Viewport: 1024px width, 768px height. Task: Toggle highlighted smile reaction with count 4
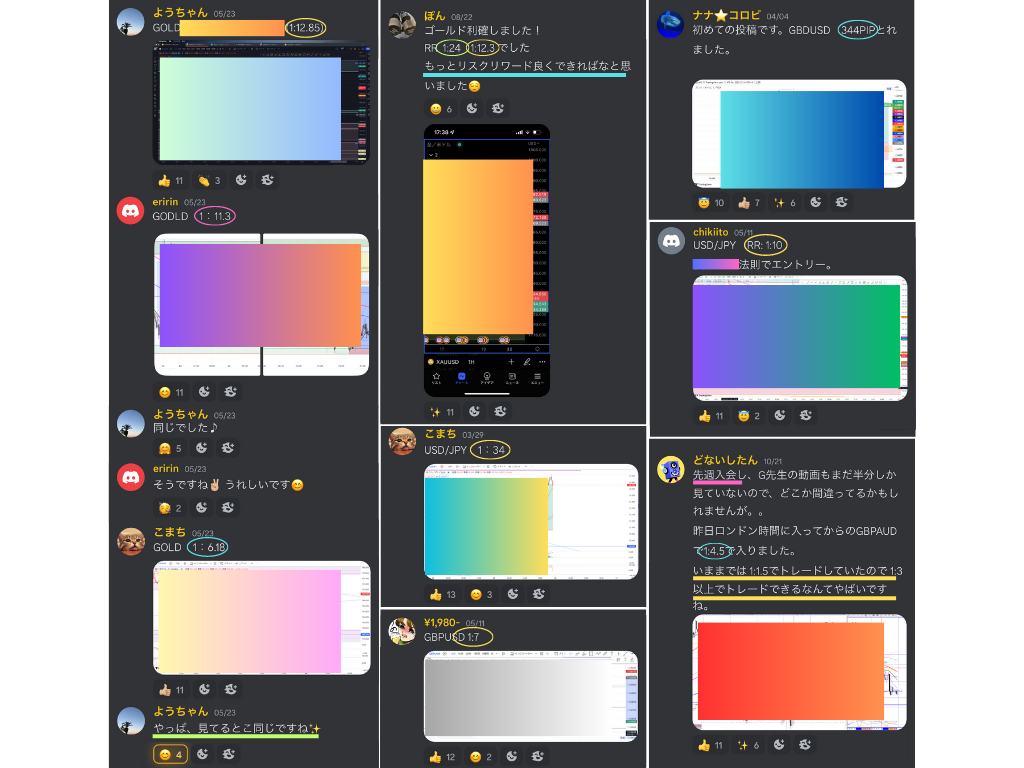171,754
